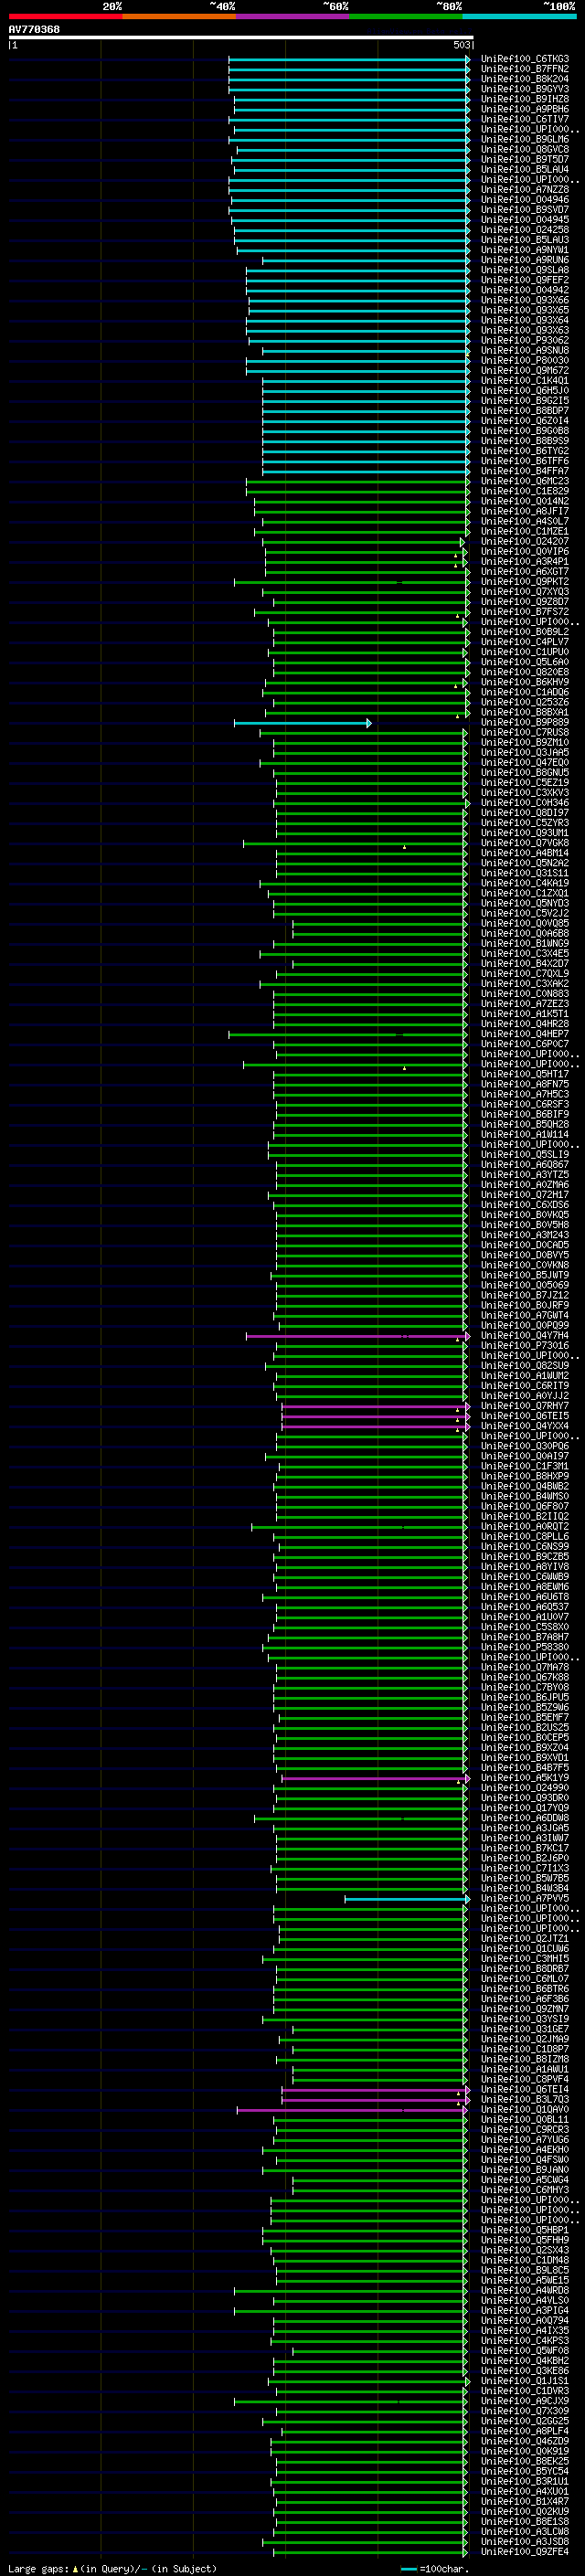
Task: Click the white query sequence bar under AV770368
Action: [x=241, y=37]
